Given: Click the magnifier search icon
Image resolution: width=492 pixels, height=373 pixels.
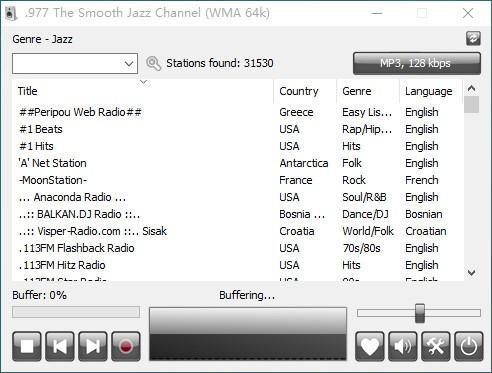Looking at the screenshot, I should [153, 63].
